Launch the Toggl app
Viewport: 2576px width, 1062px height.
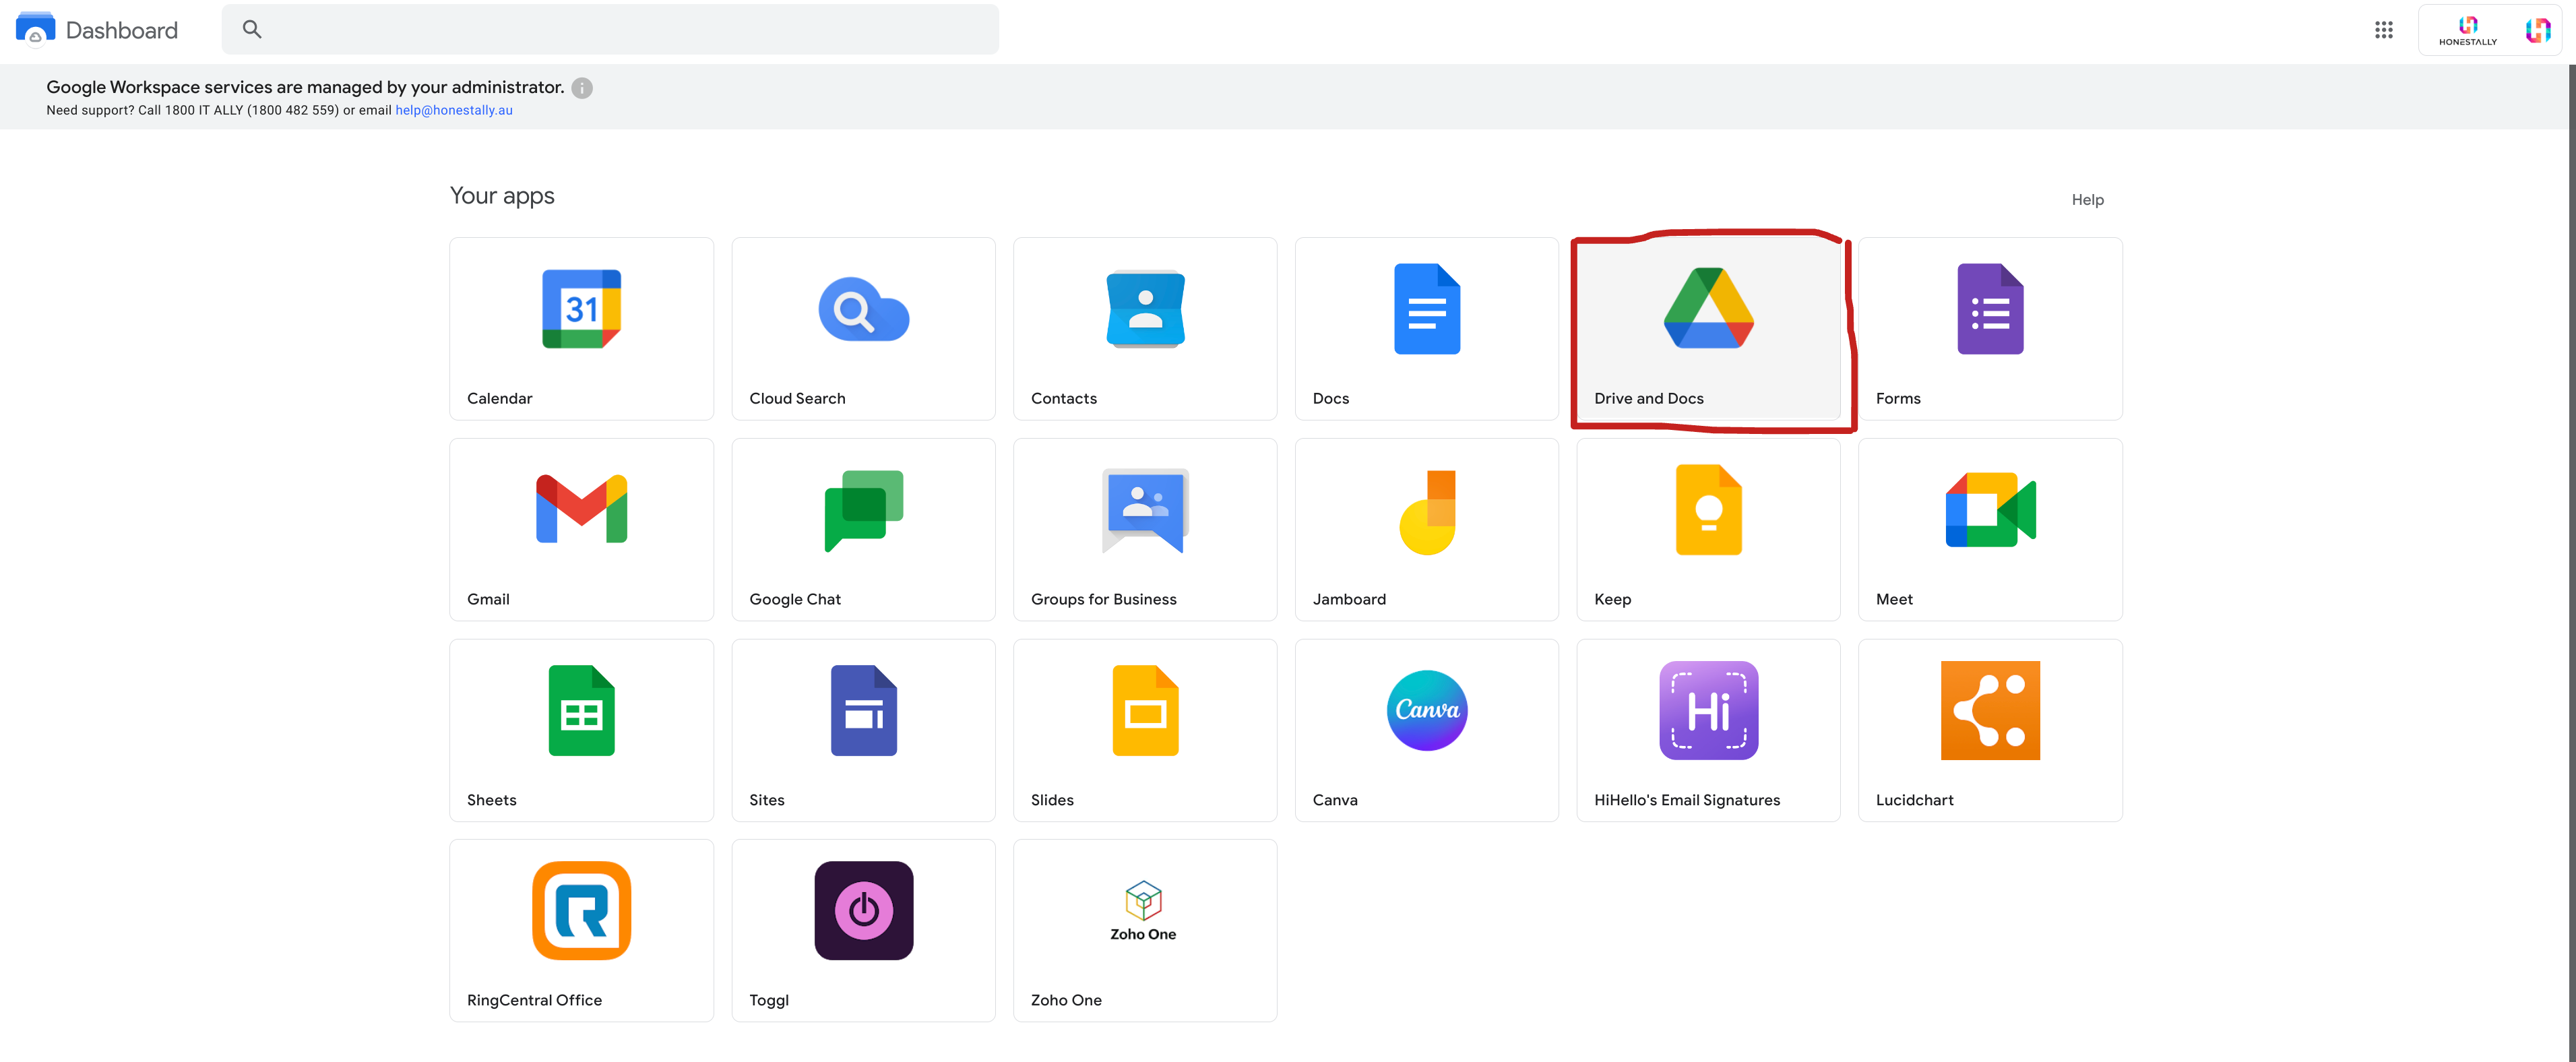(863, 910)
